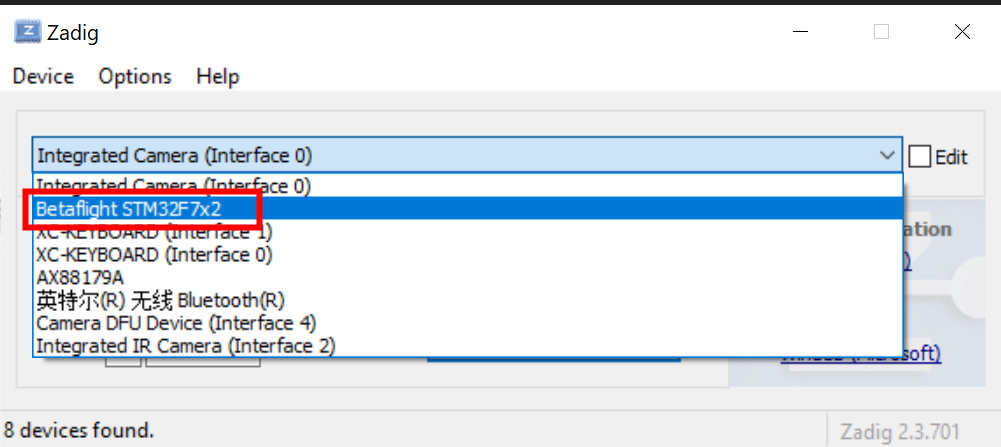The width and height of the screenshot is (1001, 447).
Task: Click the maximize window button
Action: click(882, 31)
